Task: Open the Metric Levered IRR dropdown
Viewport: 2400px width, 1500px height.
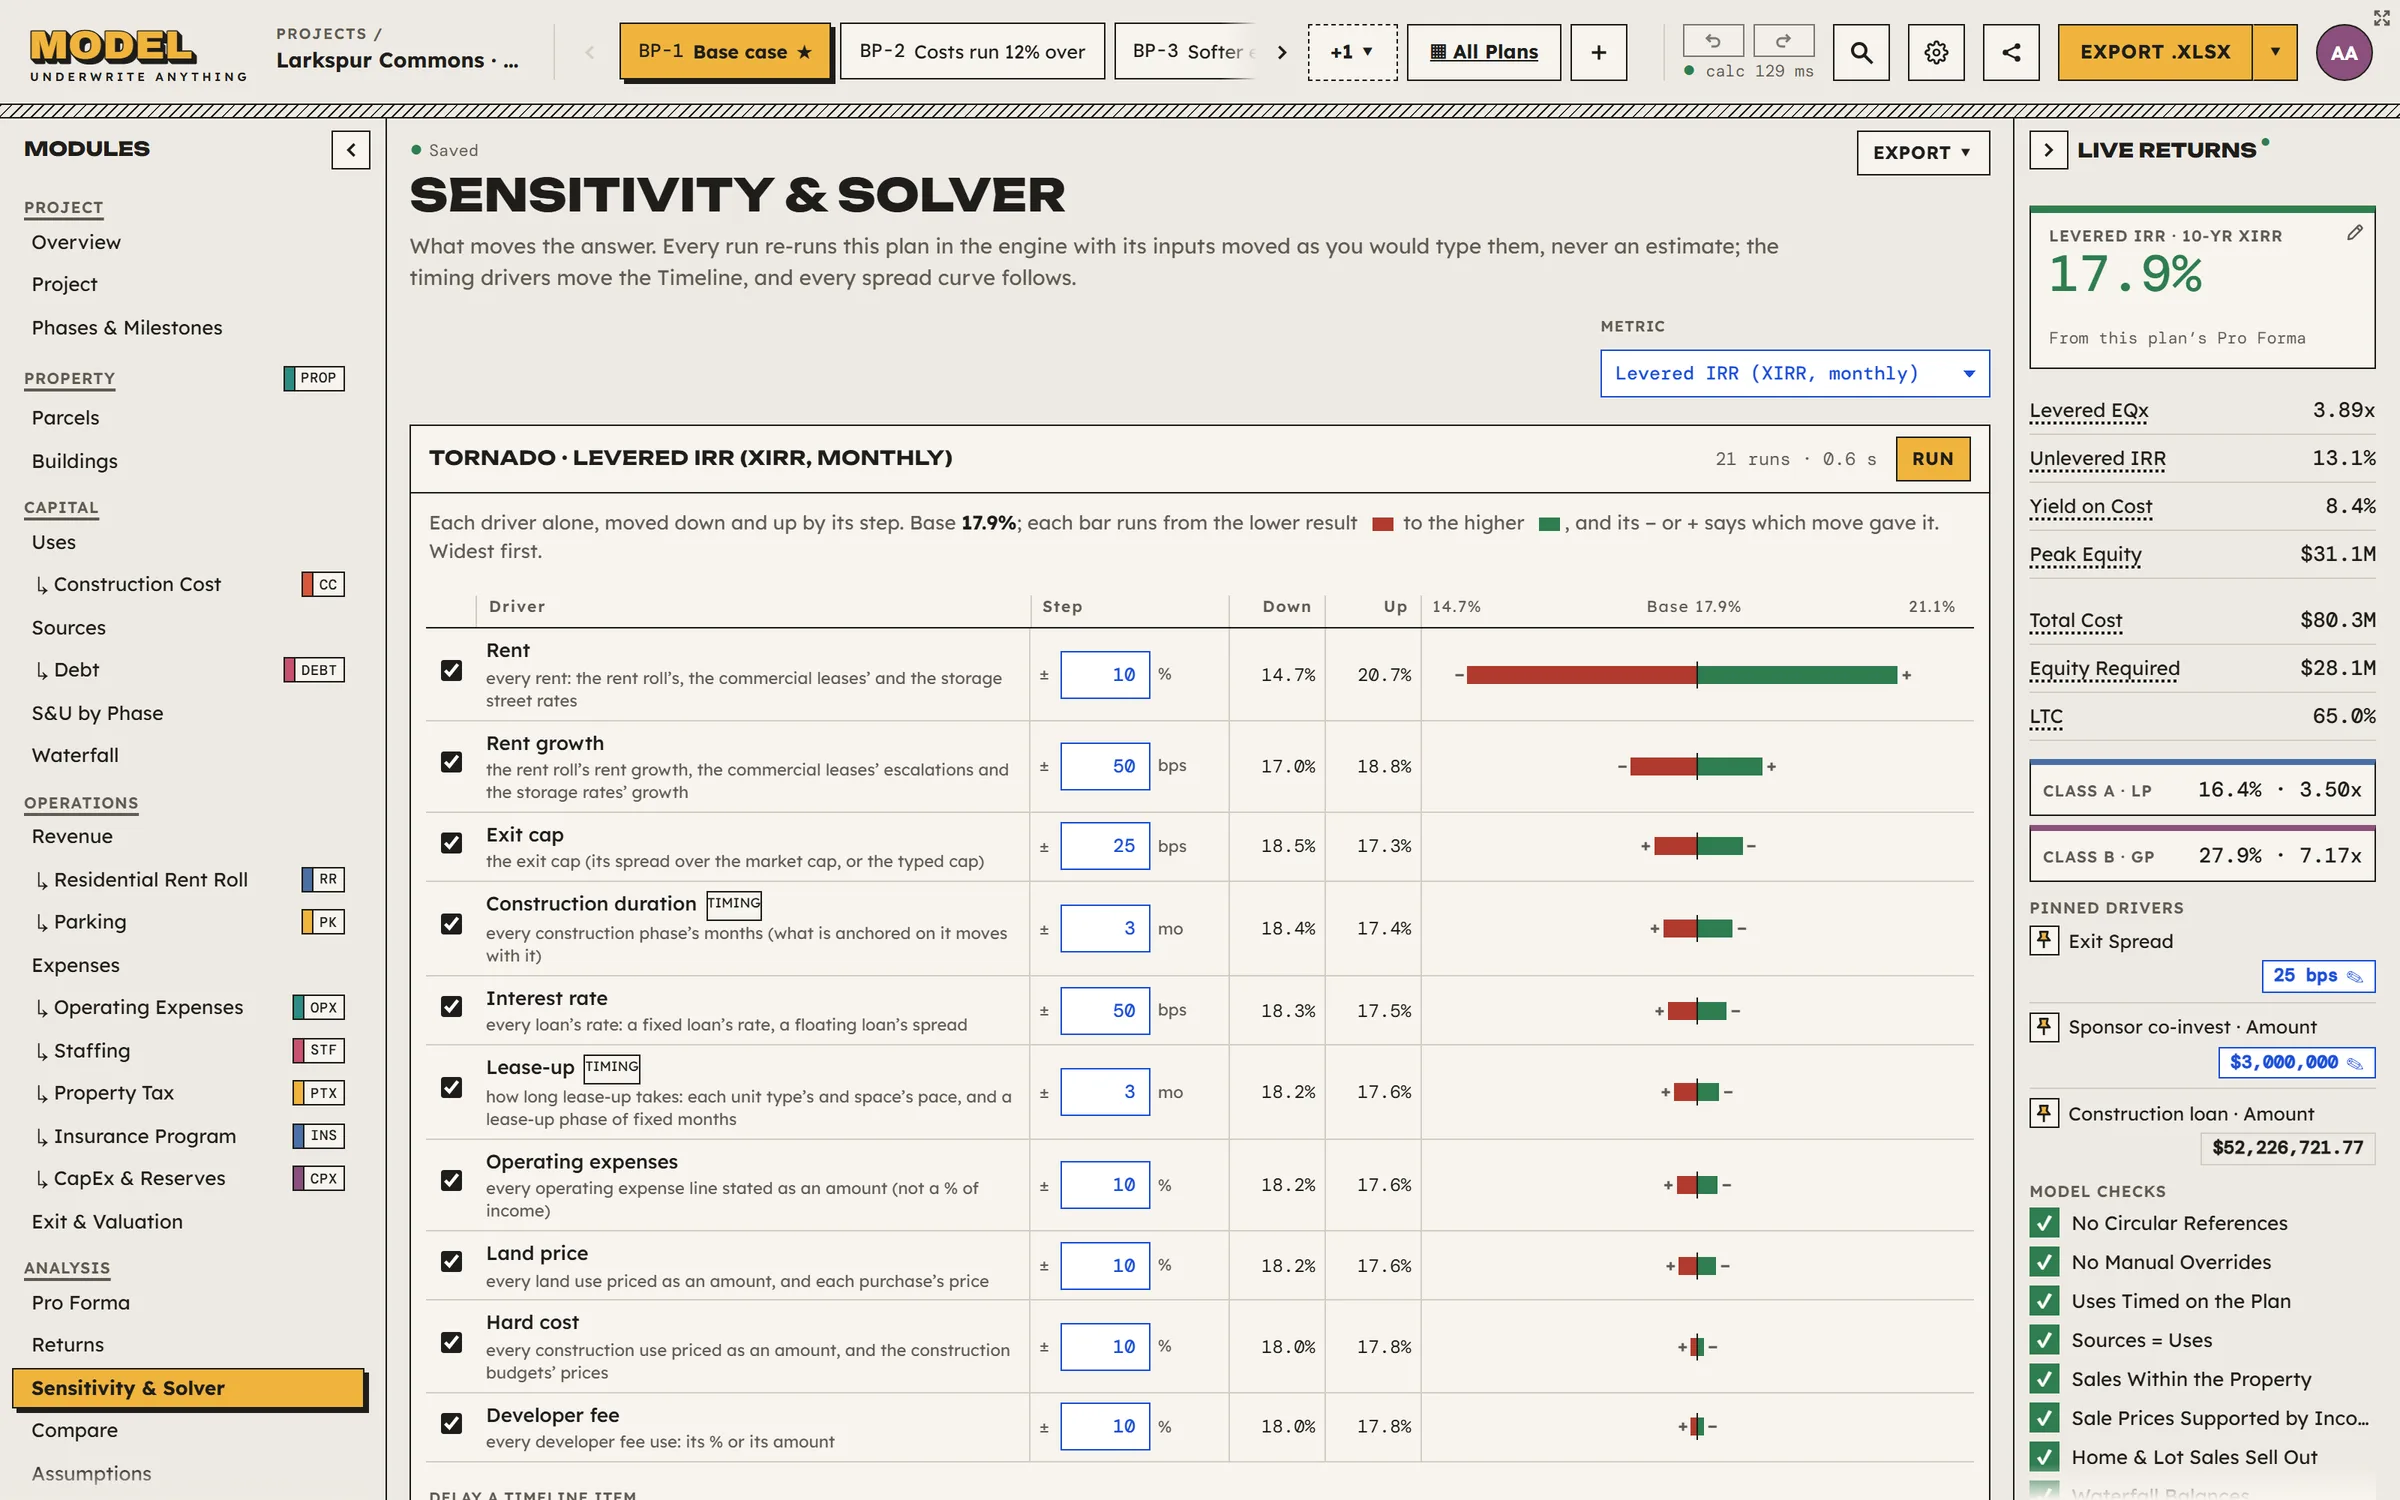Action: (x=1794, y=373)
